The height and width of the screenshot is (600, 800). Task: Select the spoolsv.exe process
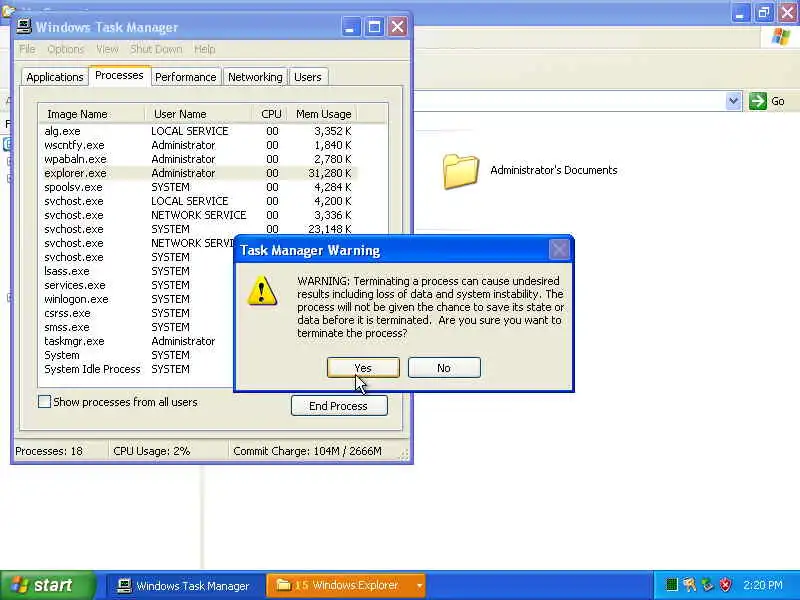tap(198, 187)
